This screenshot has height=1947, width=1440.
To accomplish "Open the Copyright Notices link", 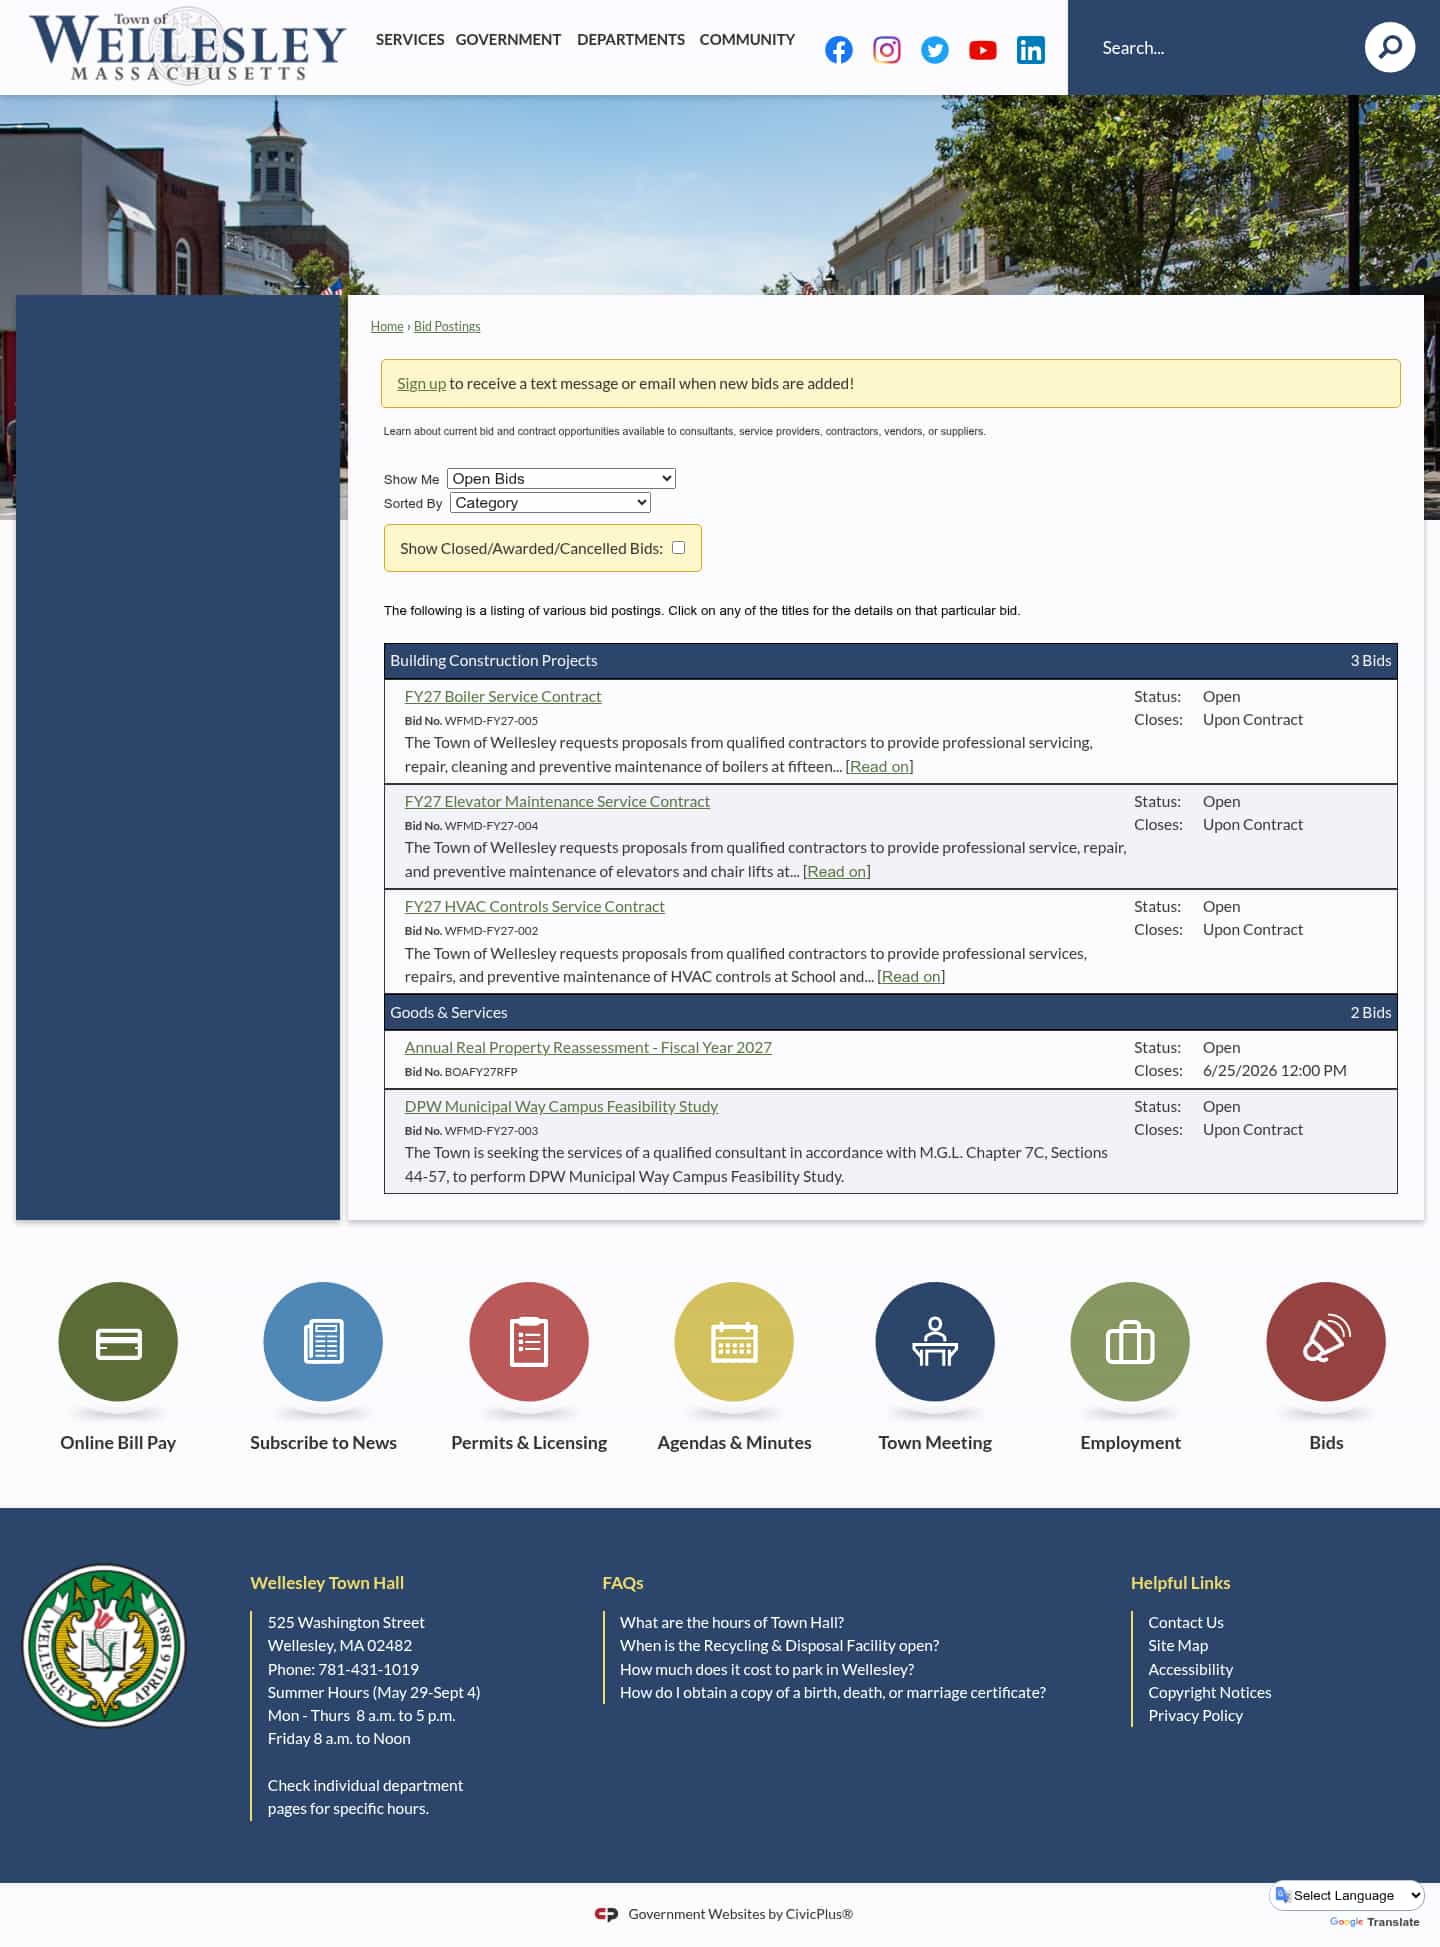I will click(1210, 1692).
